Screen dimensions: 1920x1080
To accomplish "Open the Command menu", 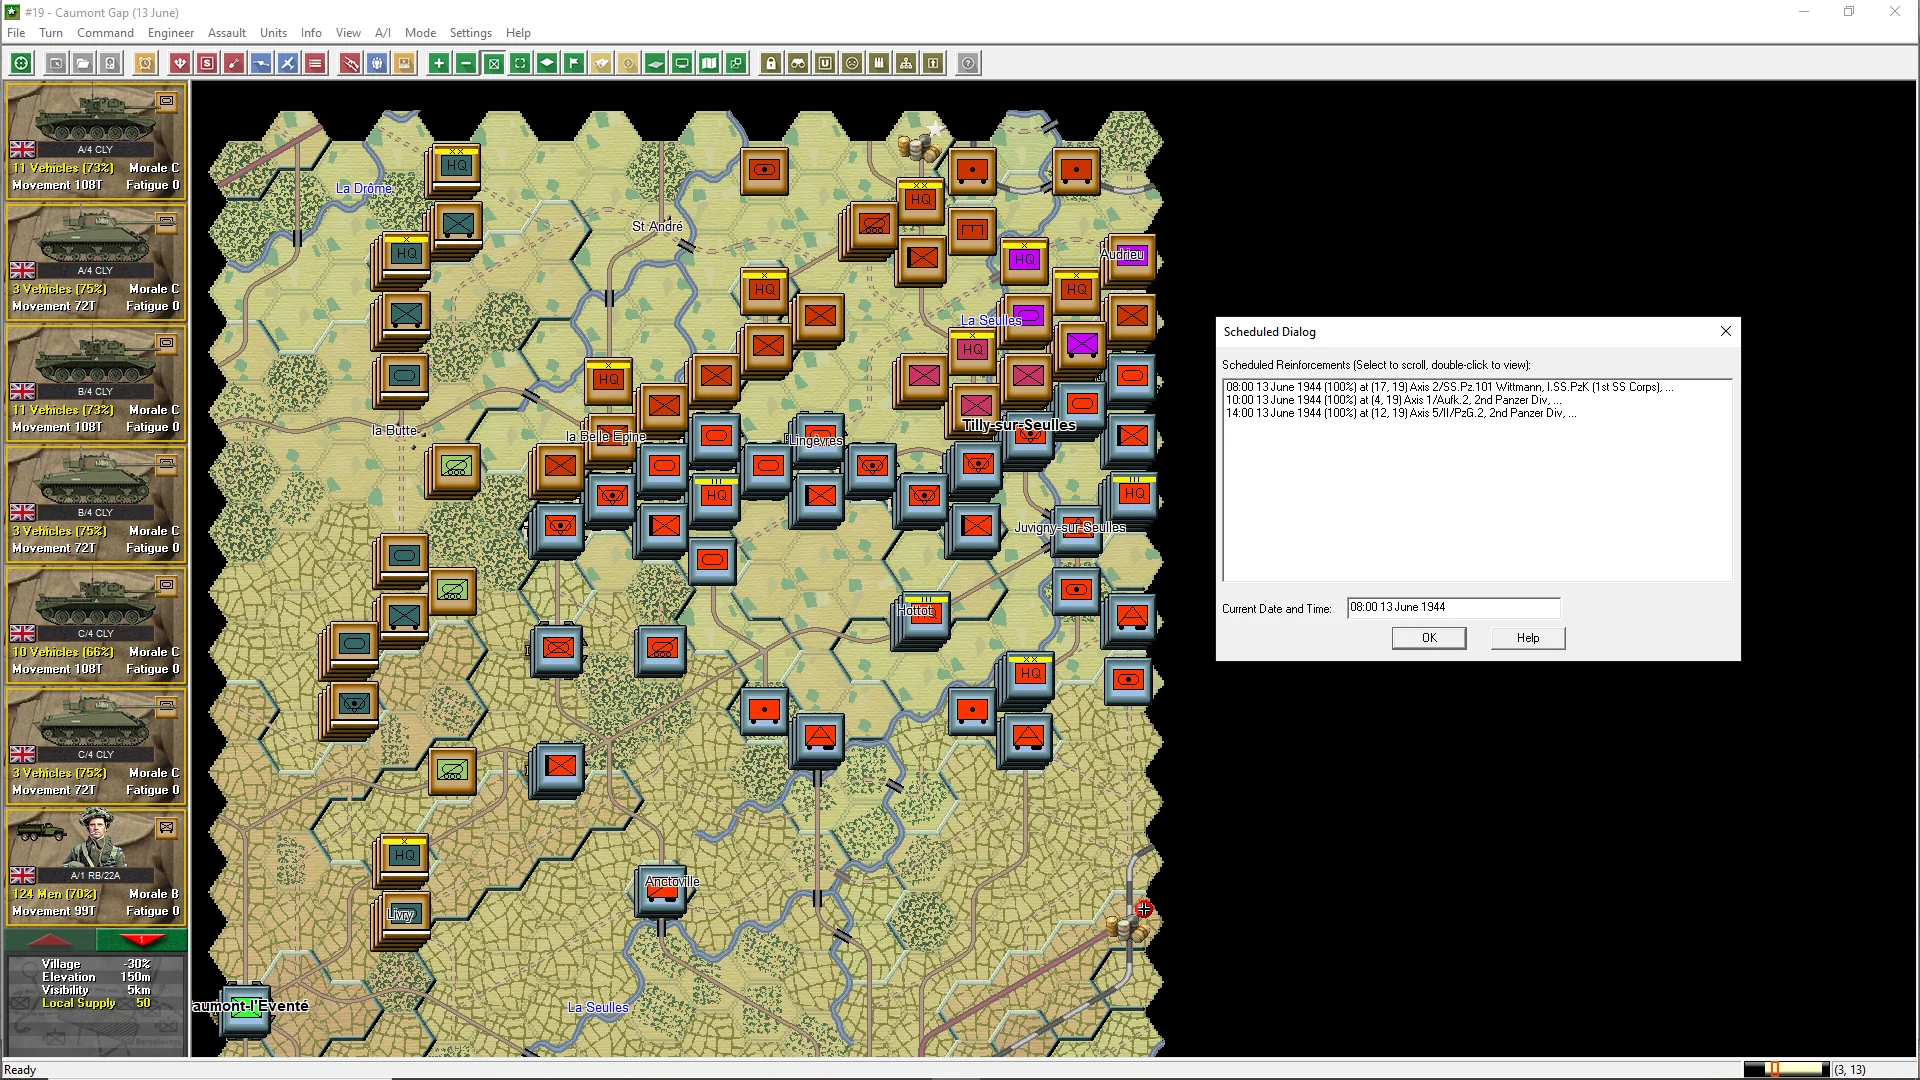I will [x=105, y=32].
